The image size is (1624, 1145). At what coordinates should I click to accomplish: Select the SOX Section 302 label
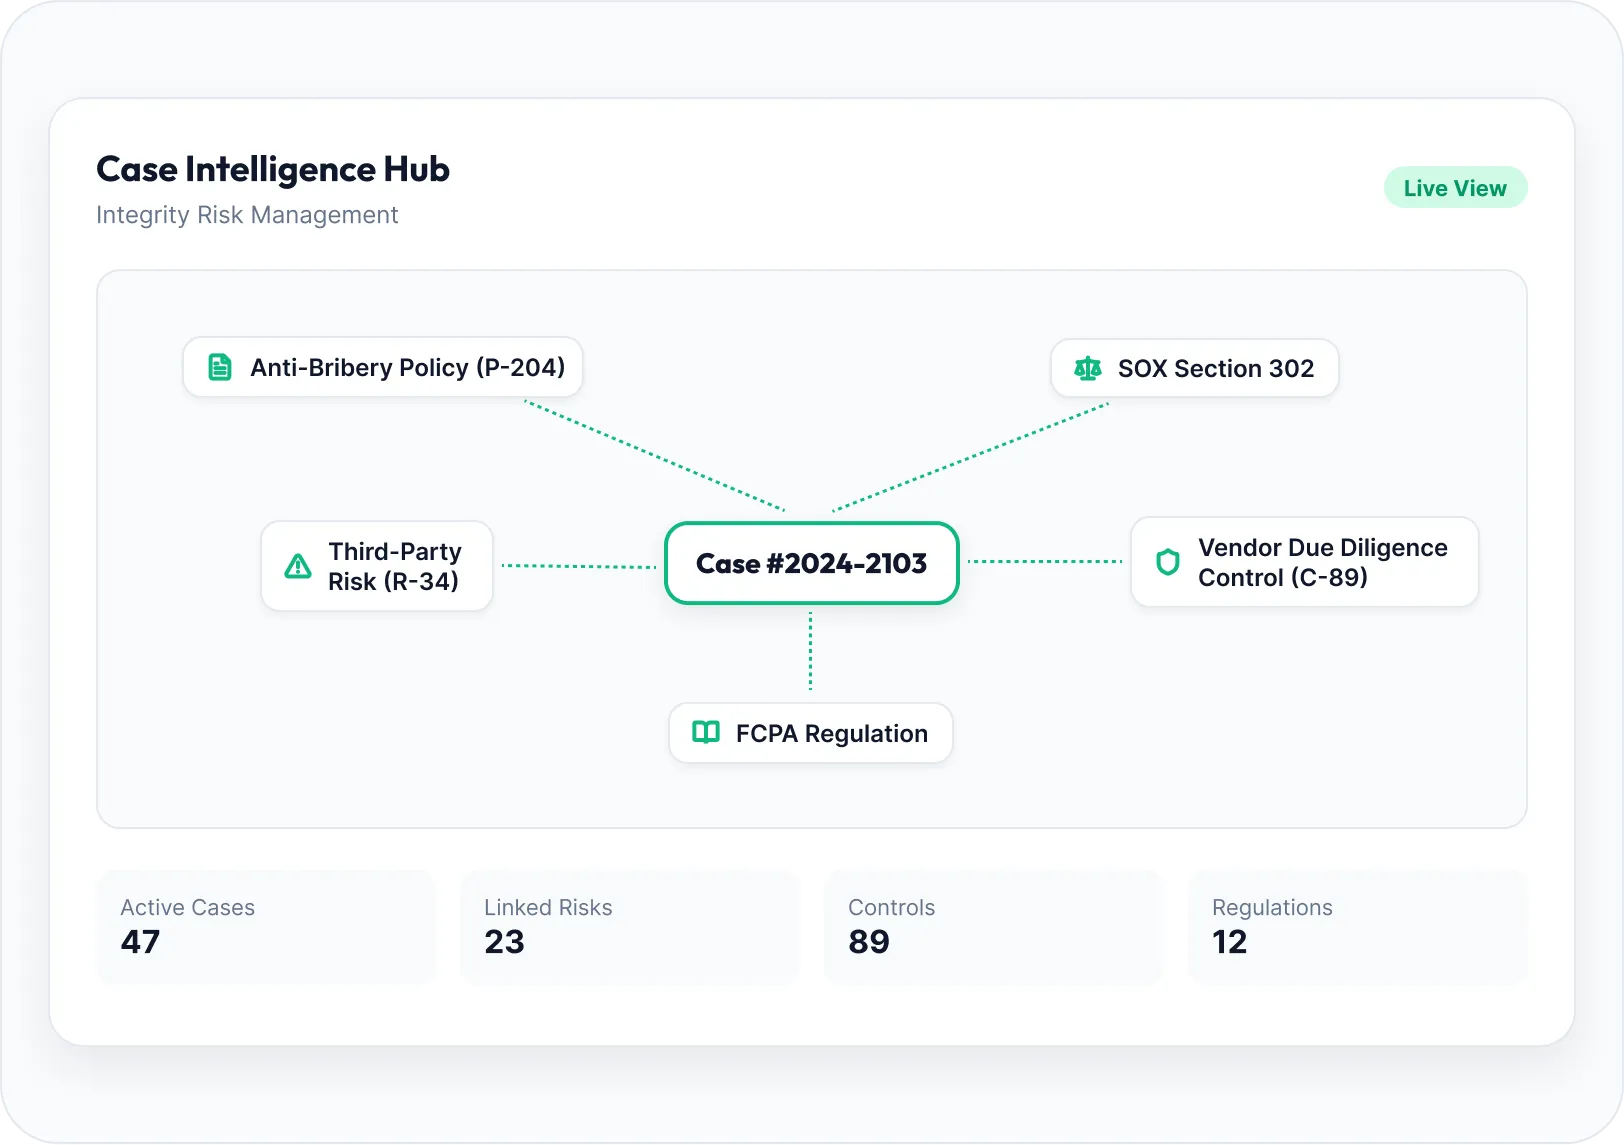1216,368
